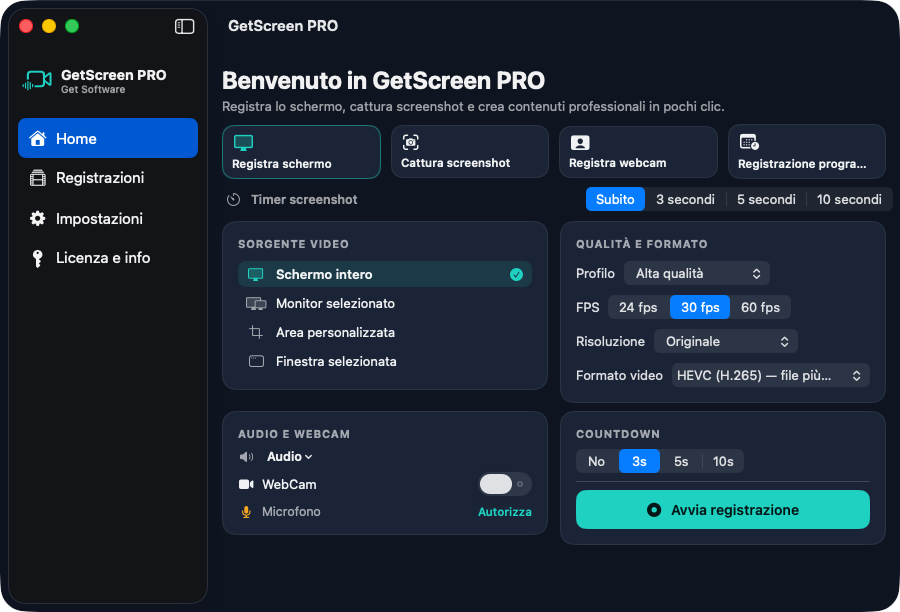Click the Timer screenshot clock icon

(233, 200)
